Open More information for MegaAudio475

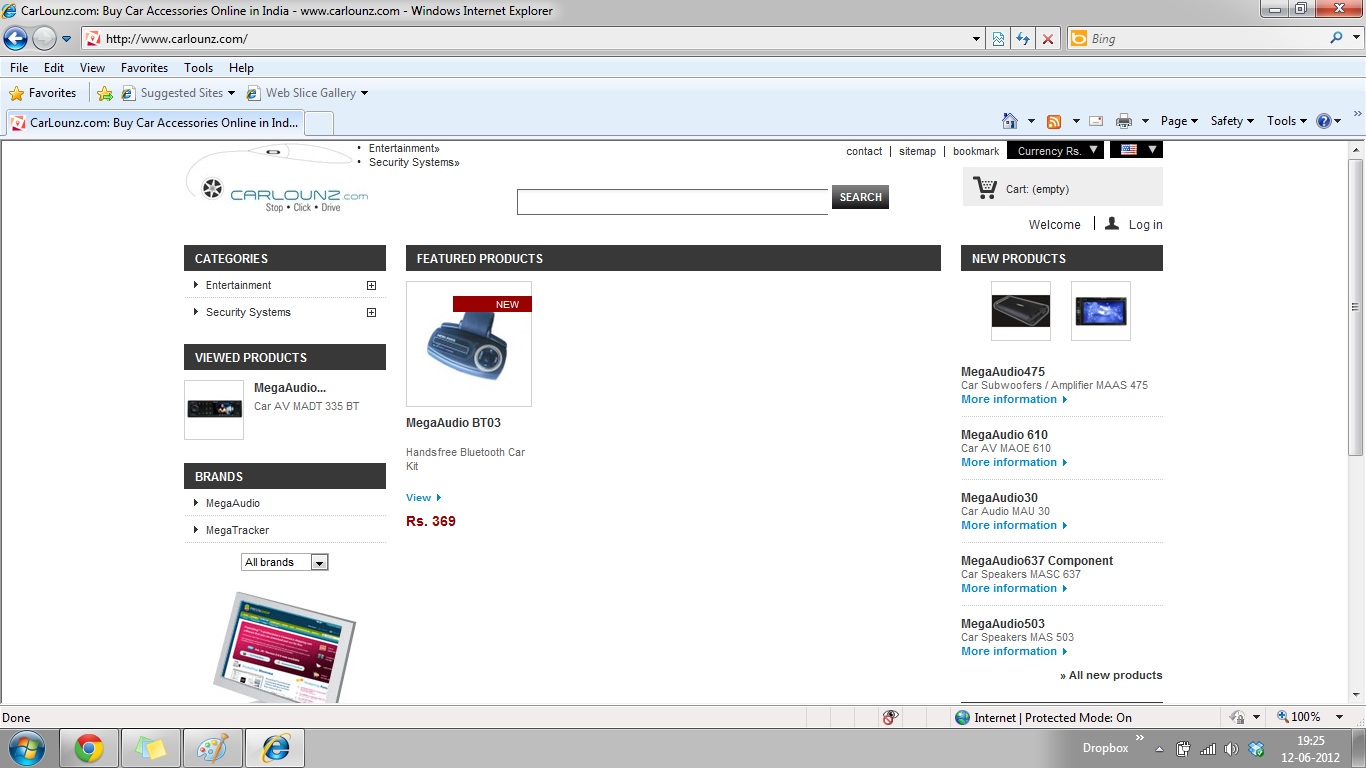point(1014,399)
